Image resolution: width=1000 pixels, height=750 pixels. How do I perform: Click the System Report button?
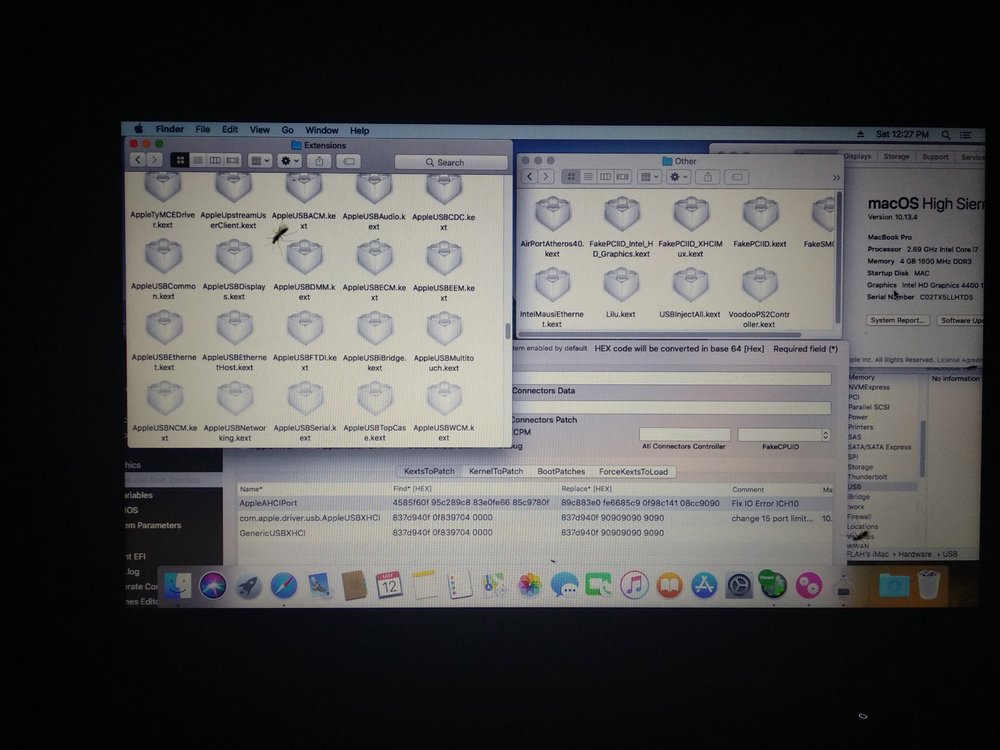click(897, 320)
